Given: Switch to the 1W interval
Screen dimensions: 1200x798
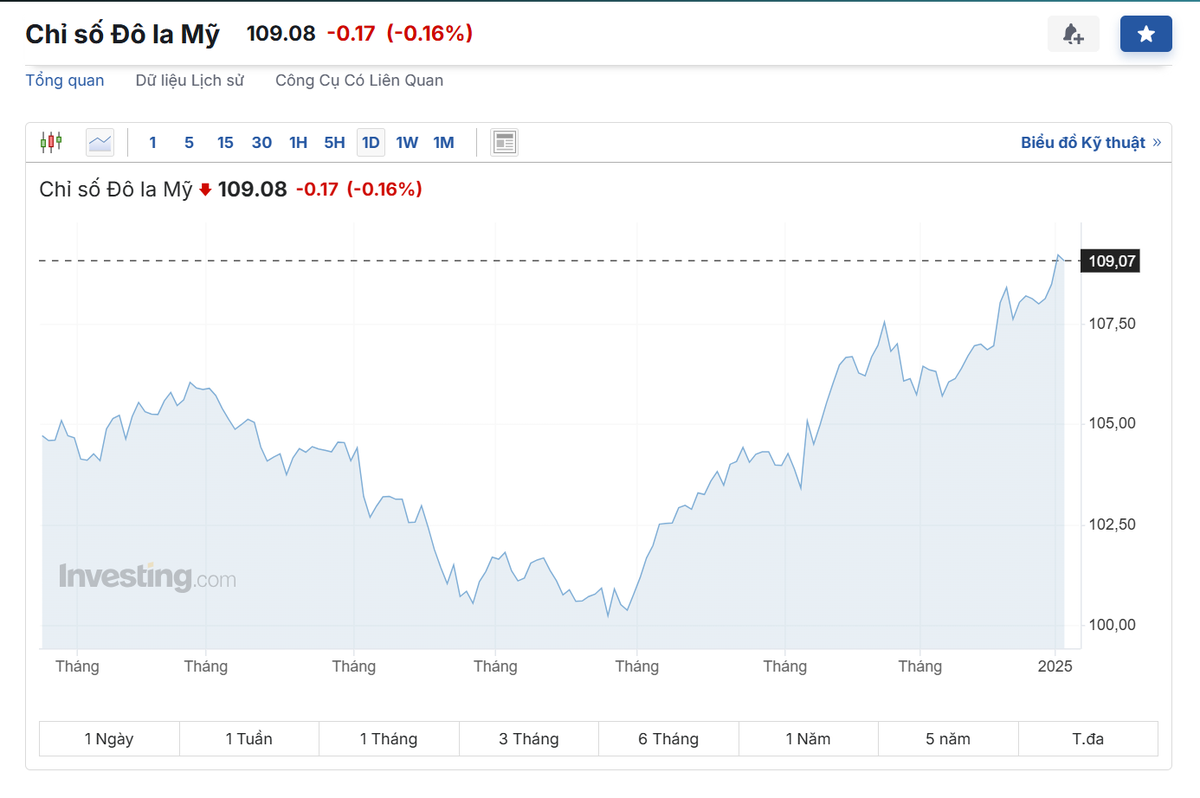Looking at the screenshot, I should pyautogui.click(x=407, y=142).
